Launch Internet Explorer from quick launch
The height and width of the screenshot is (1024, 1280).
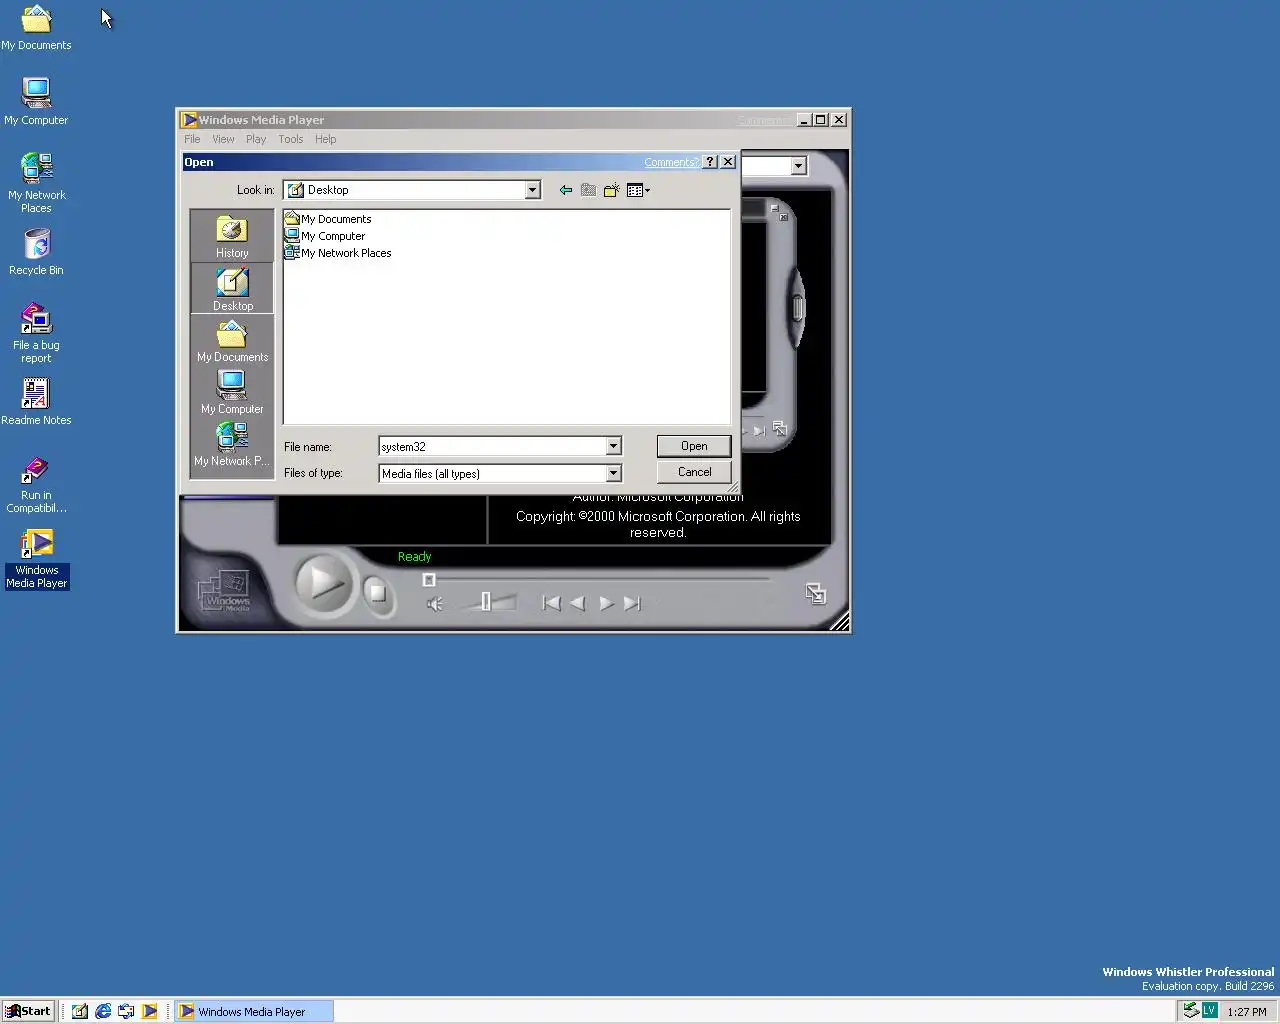tap(103, 1011)
